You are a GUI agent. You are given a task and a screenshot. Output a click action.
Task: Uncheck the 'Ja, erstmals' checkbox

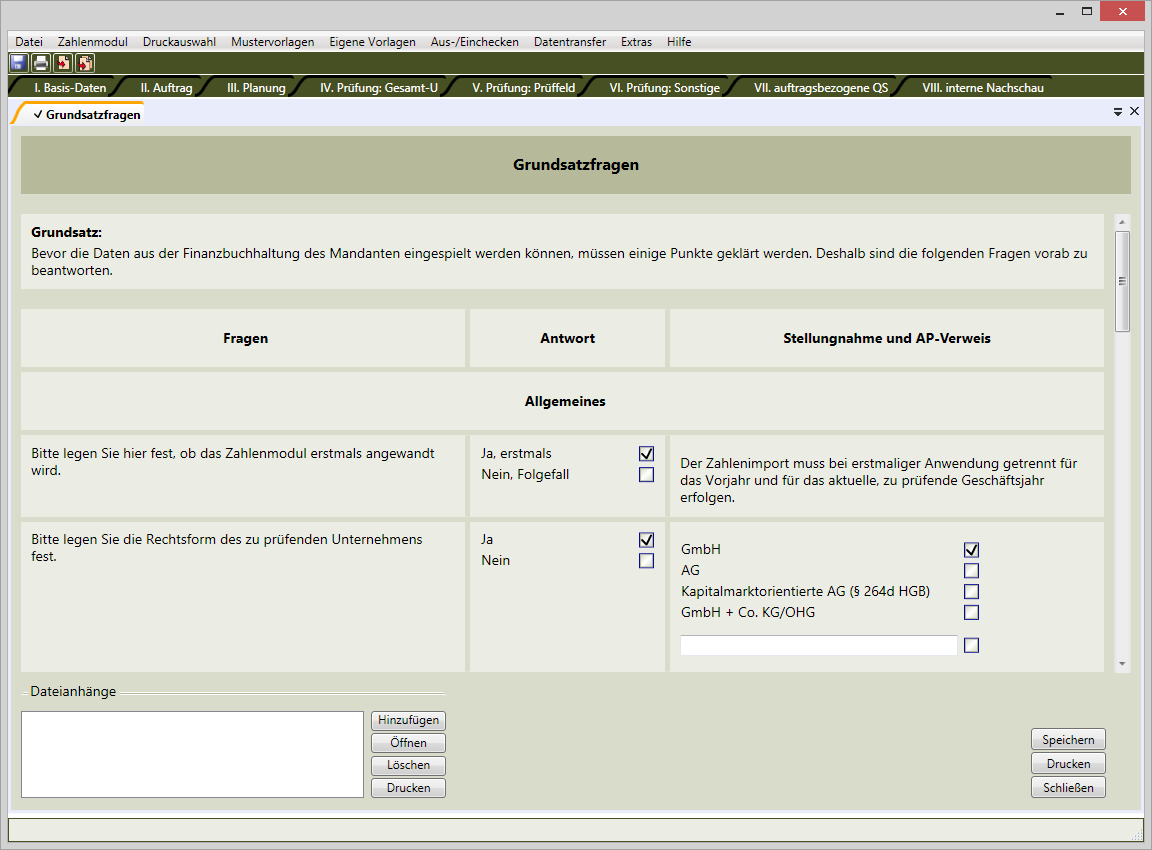646,454
